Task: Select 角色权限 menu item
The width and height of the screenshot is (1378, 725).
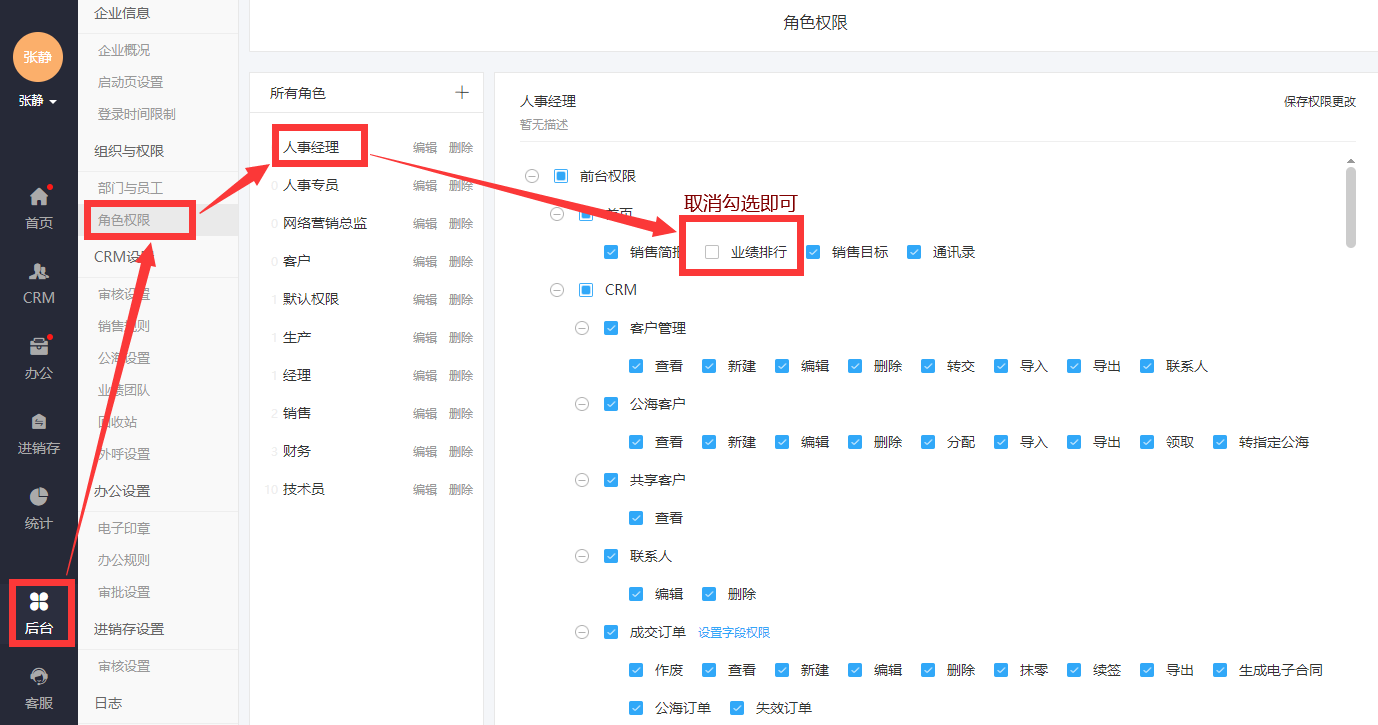Action: pos(124,220)
